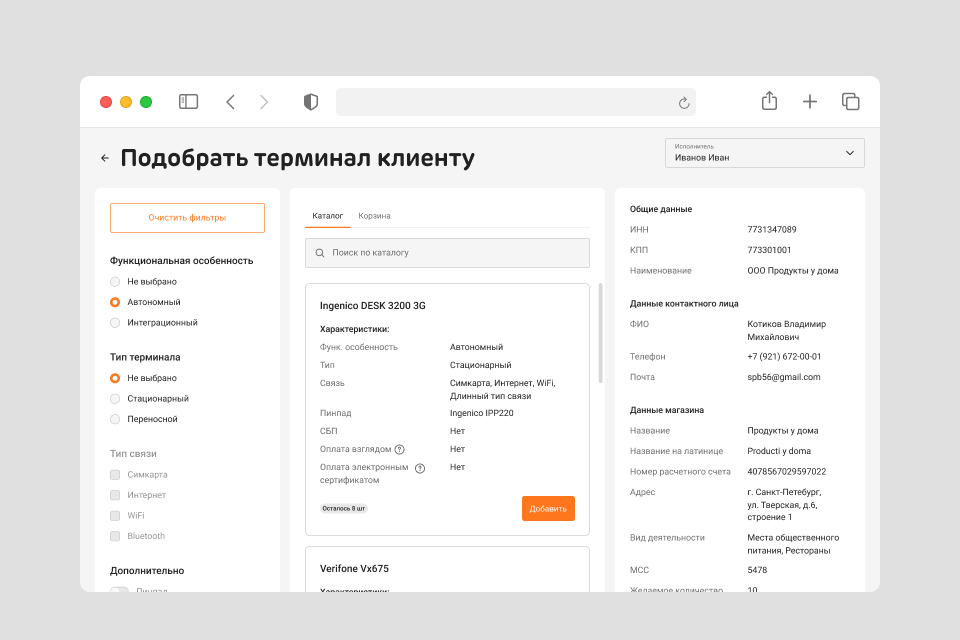Add Ingenico DESK 3200 3G with Добавить
The height and width of the screenshot is (640, 960).
coord(548,509)
